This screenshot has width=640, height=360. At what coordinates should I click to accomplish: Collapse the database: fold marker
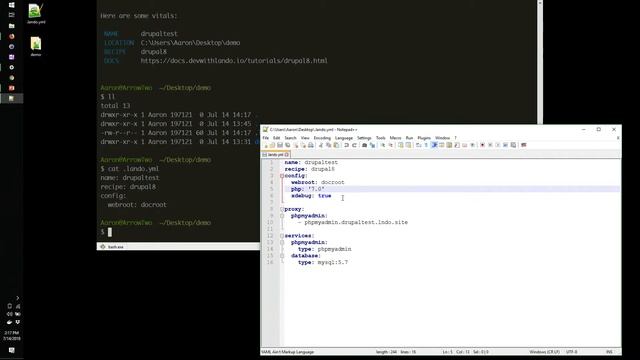click(x=282, y=256)
